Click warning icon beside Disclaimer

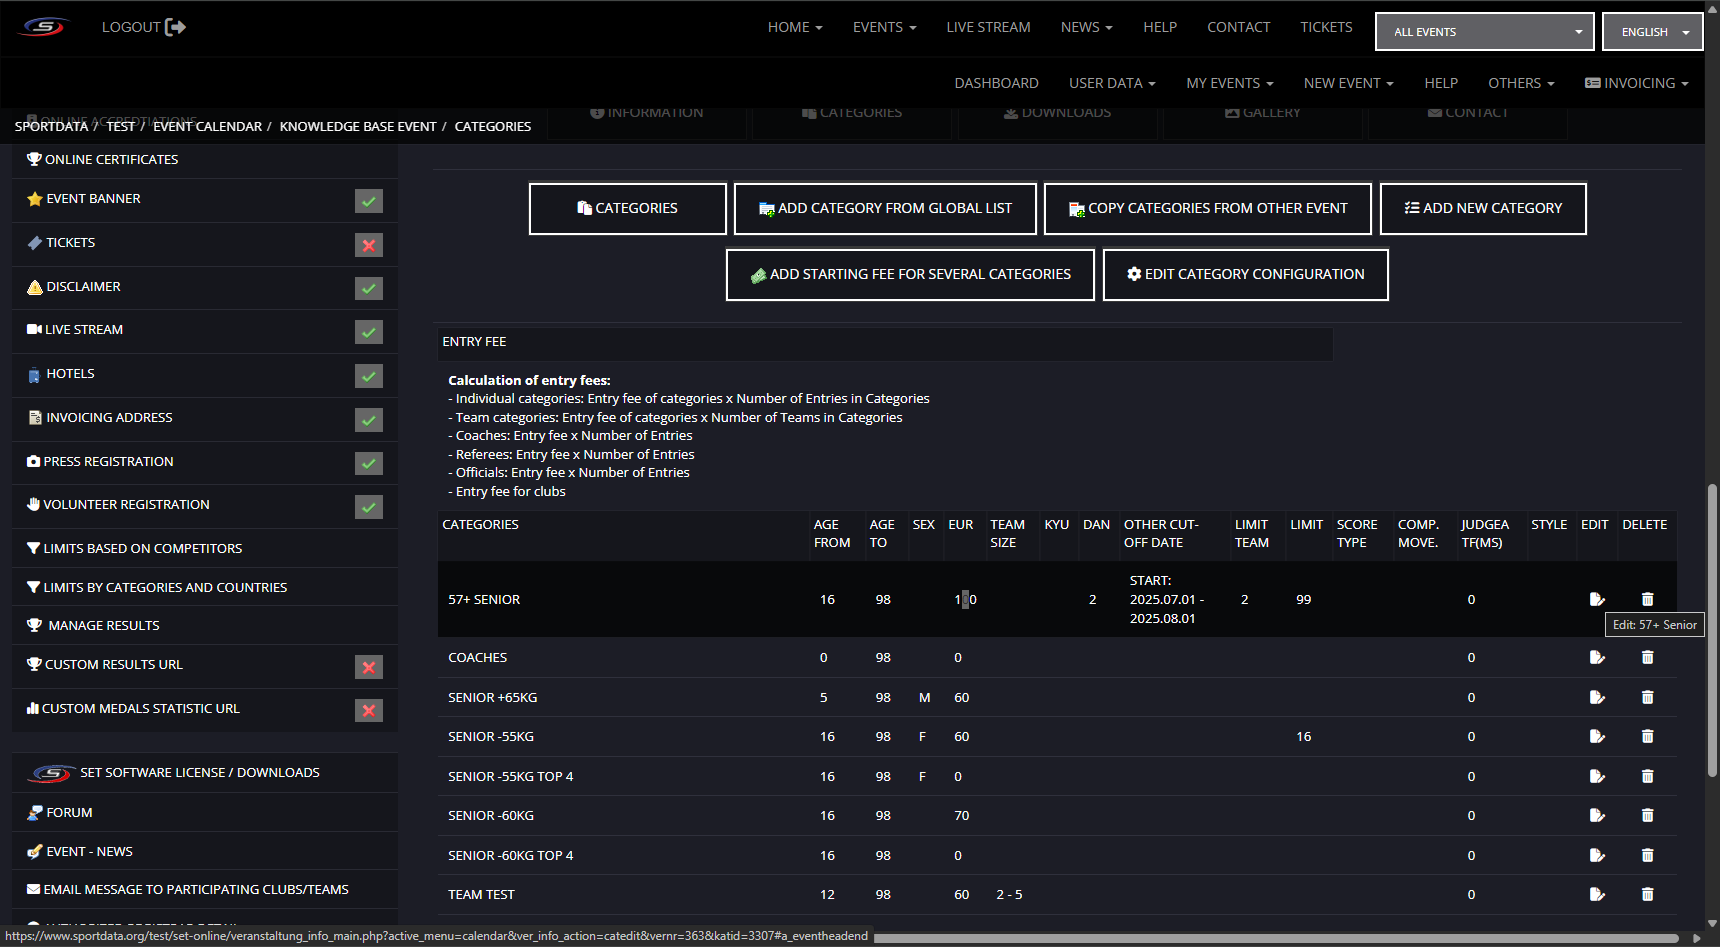(35, 287)
